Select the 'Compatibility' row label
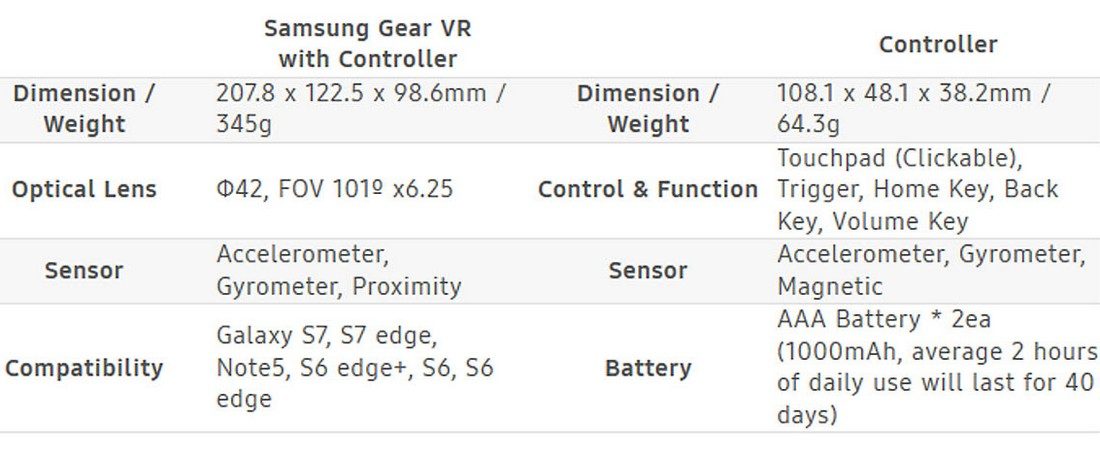1100x453 pixels. pyautogui.click(x=84, y=367)
